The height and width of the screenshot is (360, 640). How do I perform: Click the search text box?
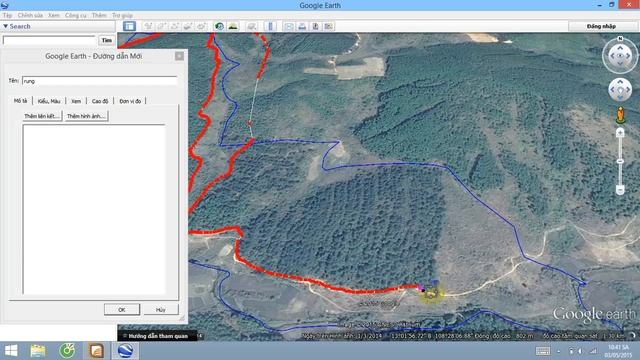(49, 40)
